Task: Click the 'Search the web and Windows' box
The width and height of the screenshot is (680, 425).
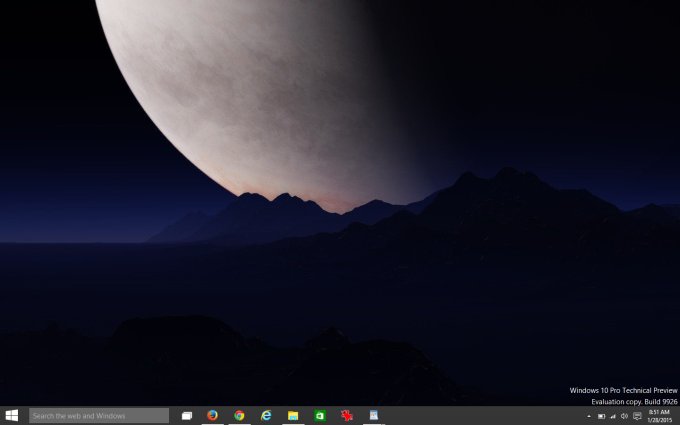Action: (x=99, y=415)
